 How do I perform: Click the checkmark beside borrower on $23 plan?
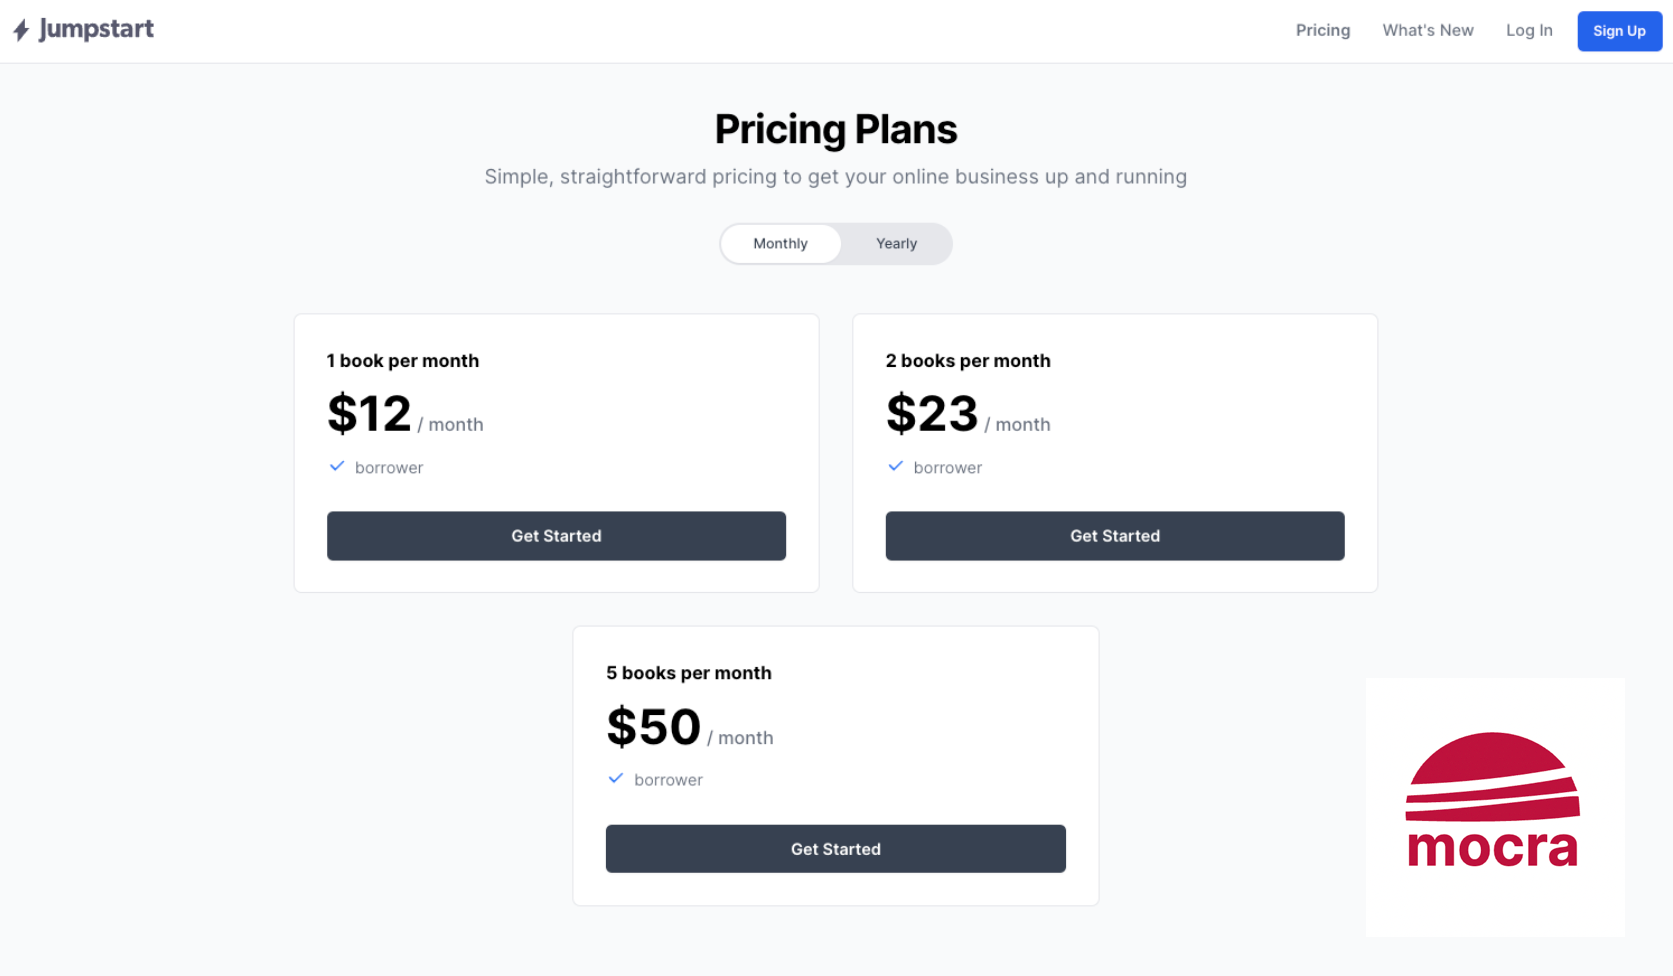pos(895,466)
